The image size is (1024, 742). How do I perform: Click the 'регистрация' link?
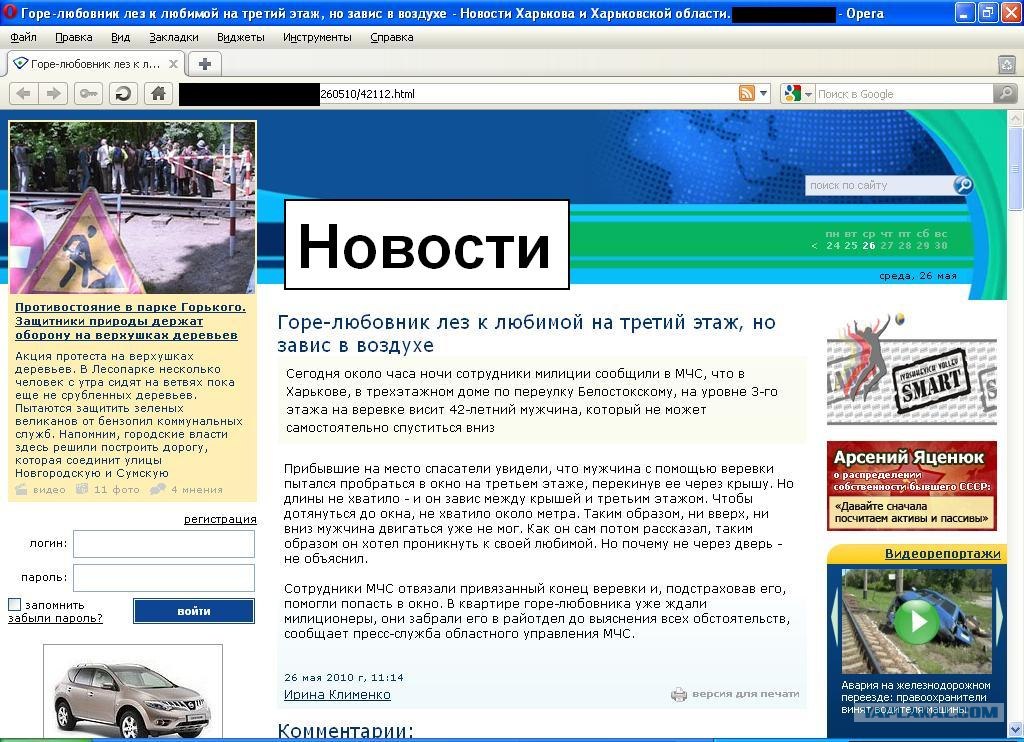[220, 519]
